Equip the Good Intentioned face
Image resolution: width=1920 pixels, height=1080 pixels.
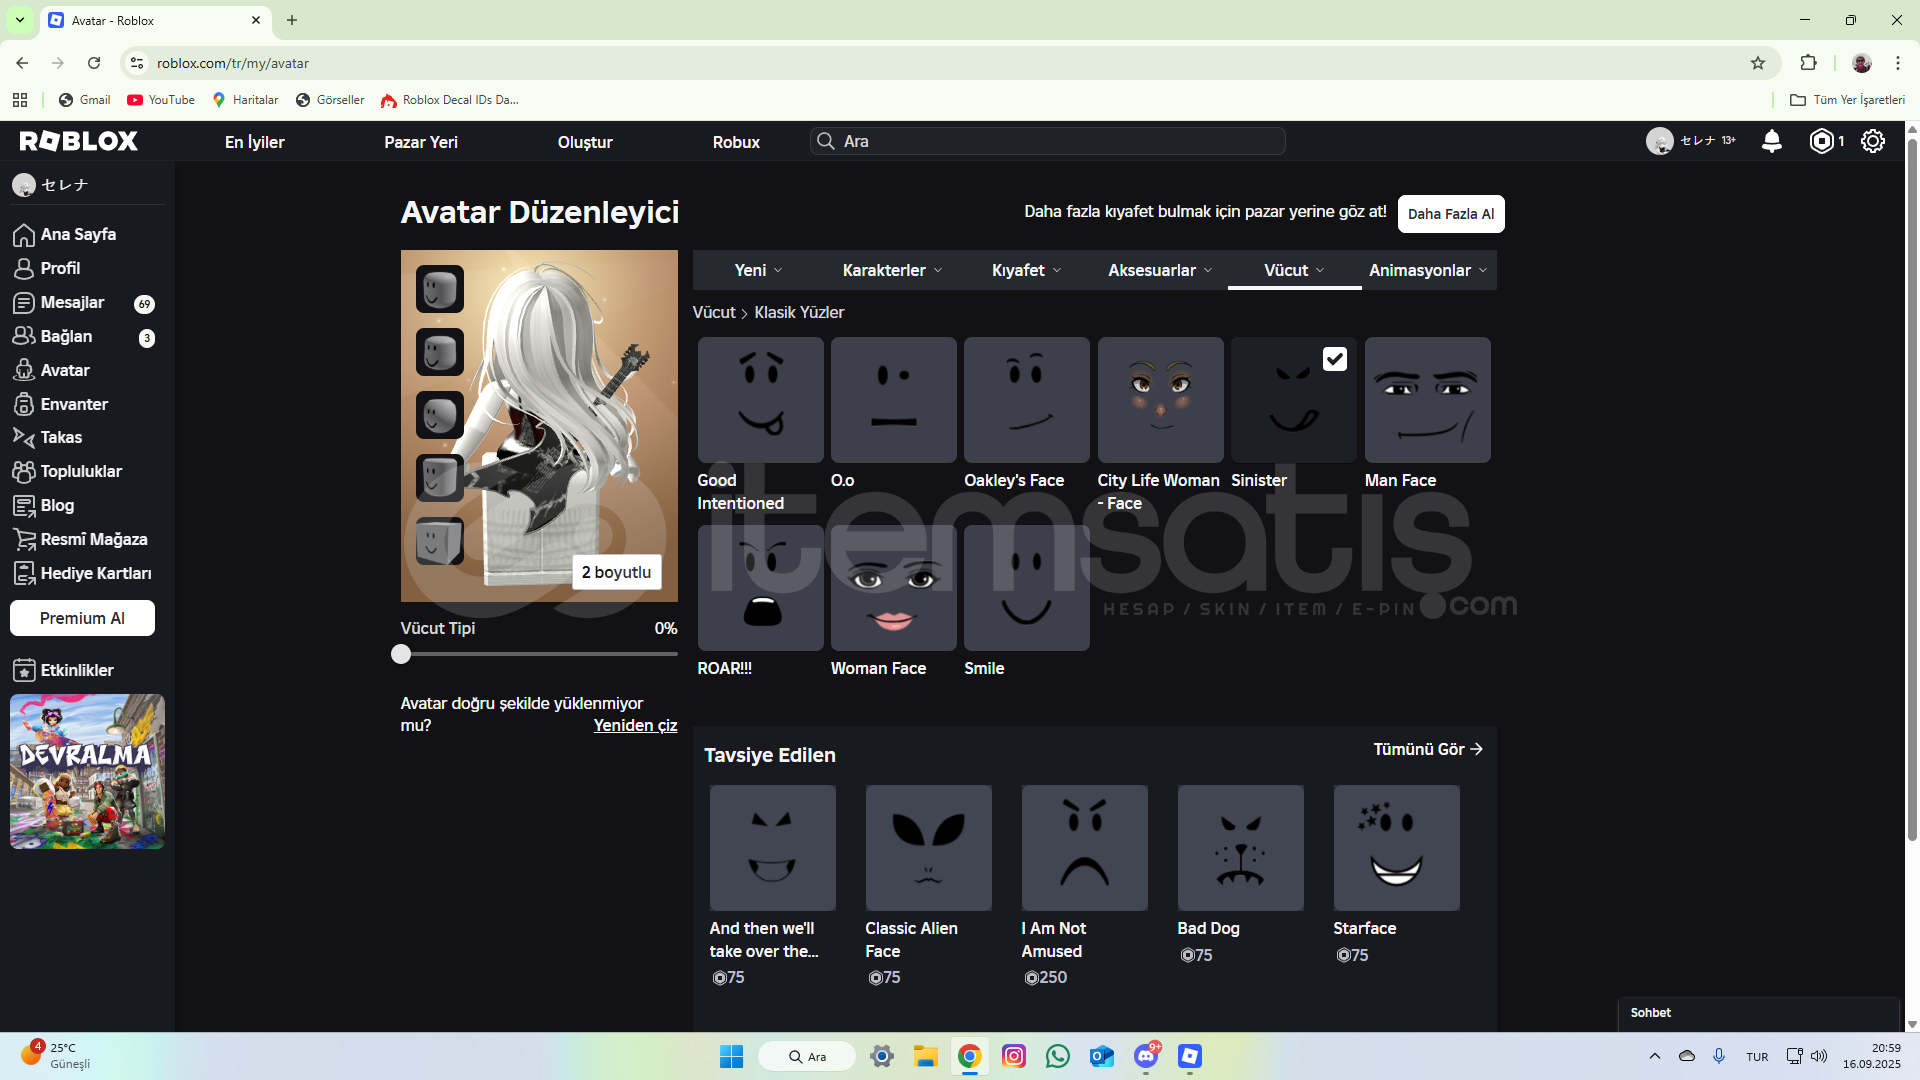pos(760,400)
